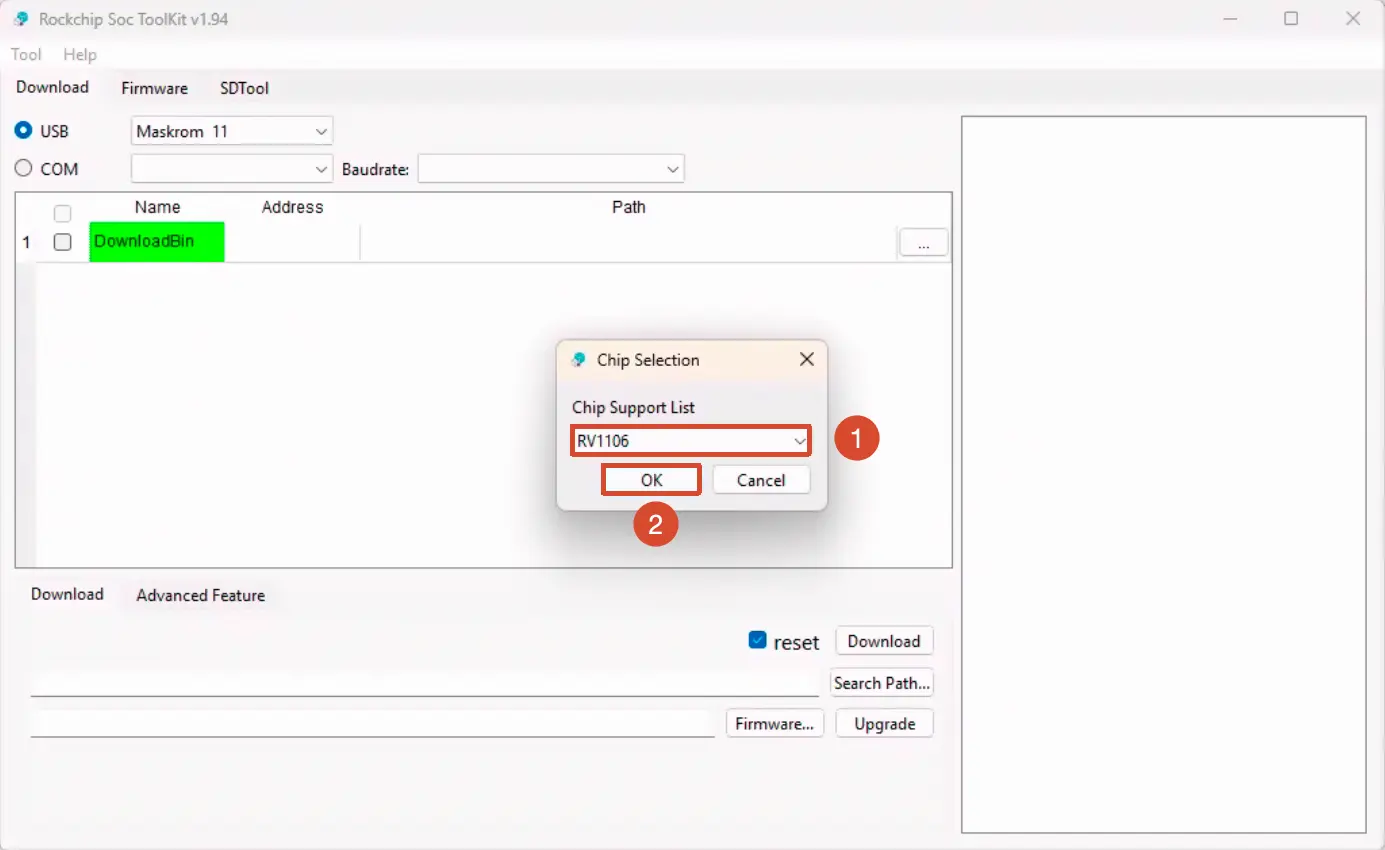Open the COM port dropdown
This screenshot has height=850, width=1385.
(232, 169)
